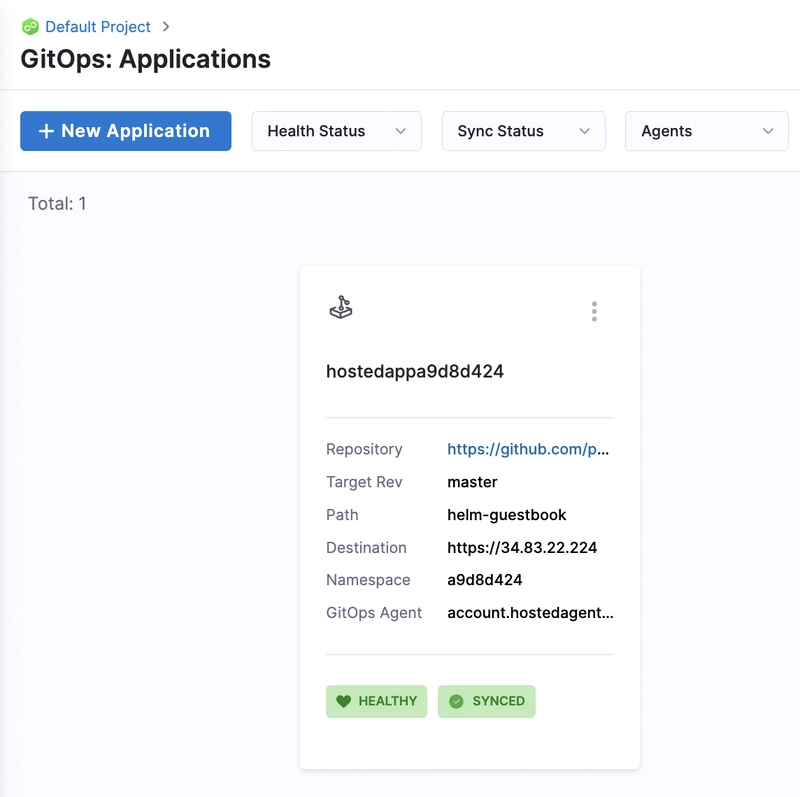800x797 pixels.
Task: Click the SYNCED status badge
Action: tap(487, 702)
